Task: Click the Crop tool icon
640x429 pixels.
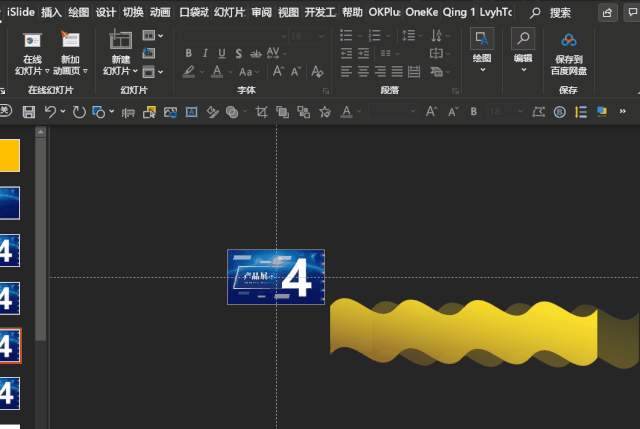Action: click(x=261, y=112)
